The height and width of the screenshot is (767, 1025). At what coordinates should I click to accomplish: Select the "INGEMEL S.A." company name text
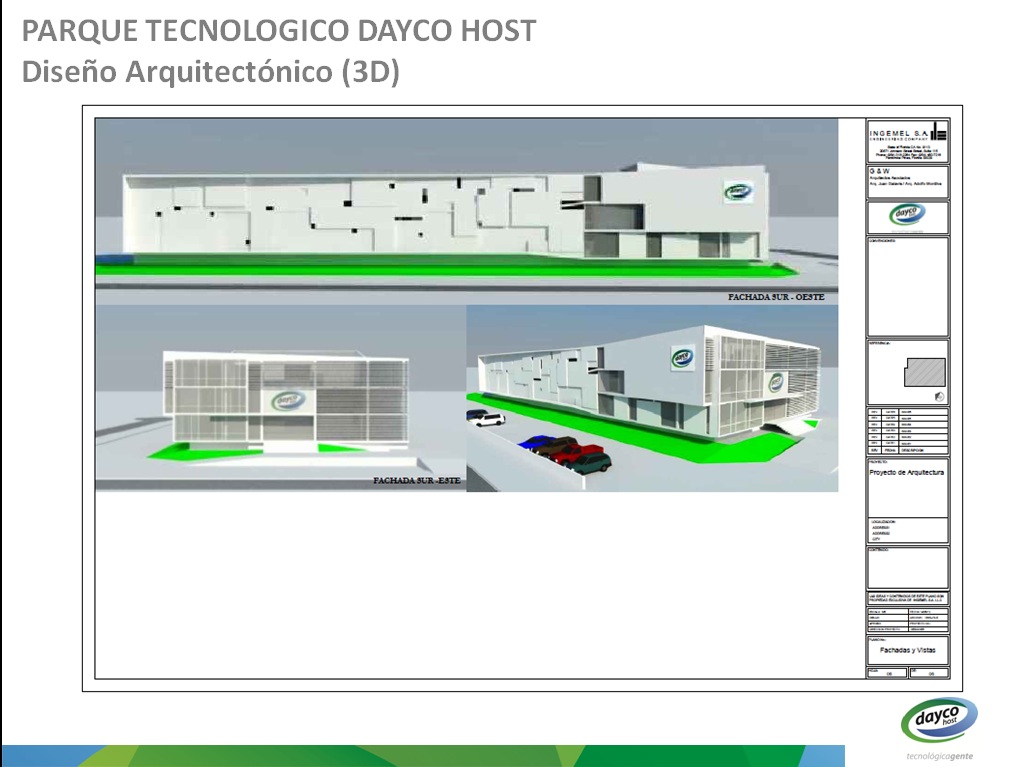(898, 133)
